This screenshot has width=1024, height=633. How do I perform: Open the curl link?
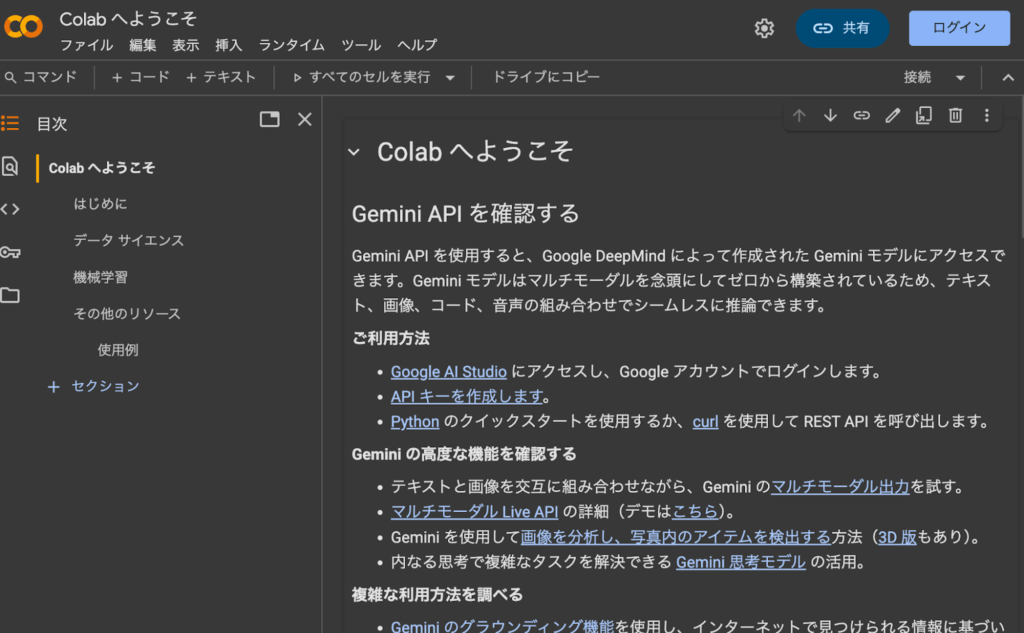click(705, 422)
